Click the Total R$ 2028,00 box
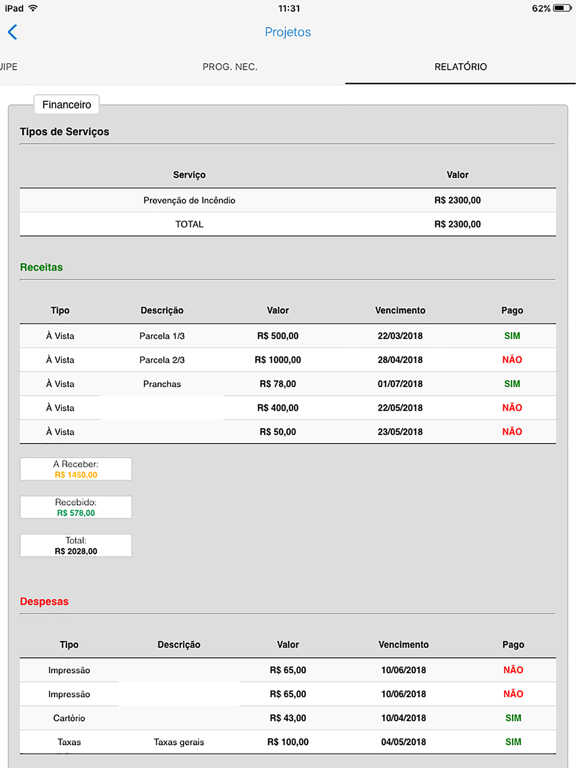This screenshot has width=576, height=768. pos(76,546)
